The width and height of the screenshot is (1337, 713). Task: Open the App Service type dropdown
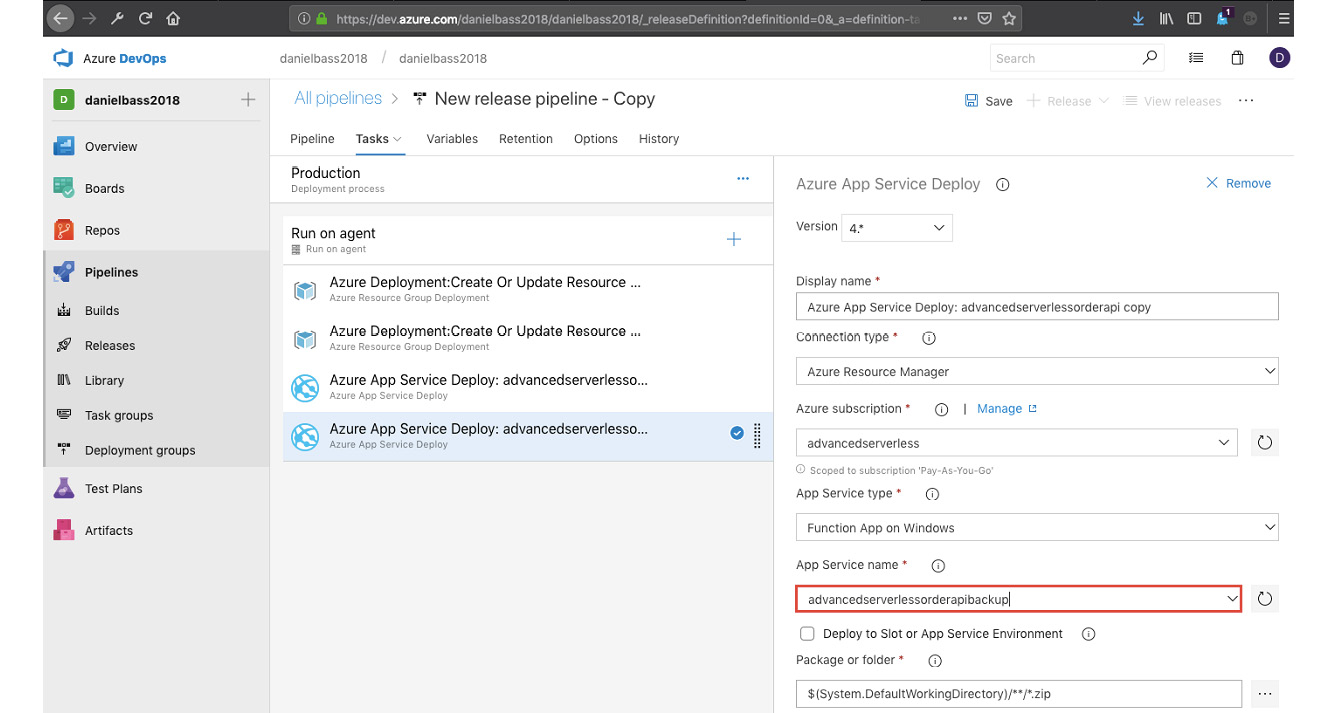pos(1037,527)
